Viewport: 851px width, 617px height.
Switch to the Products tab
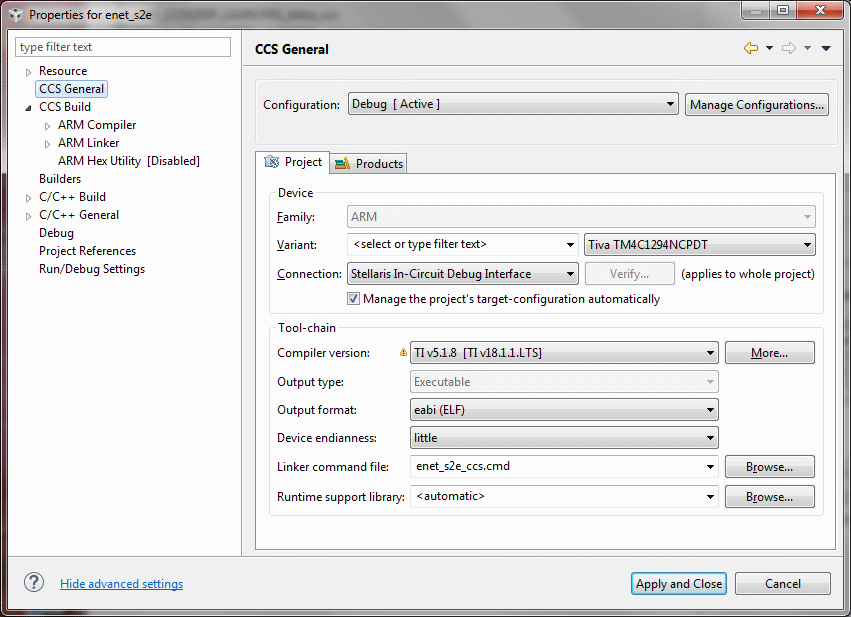coord(369,163)
